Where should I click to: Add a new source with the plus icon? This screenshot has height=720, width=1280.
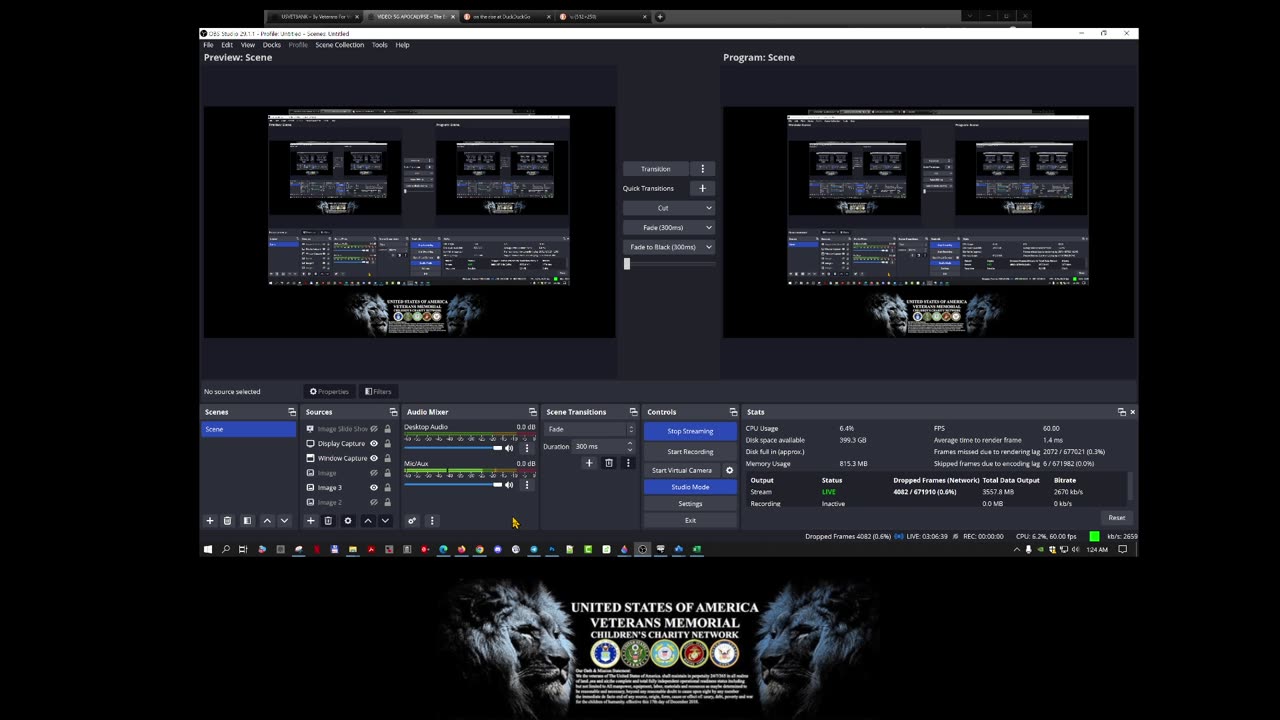click(310, 521)
